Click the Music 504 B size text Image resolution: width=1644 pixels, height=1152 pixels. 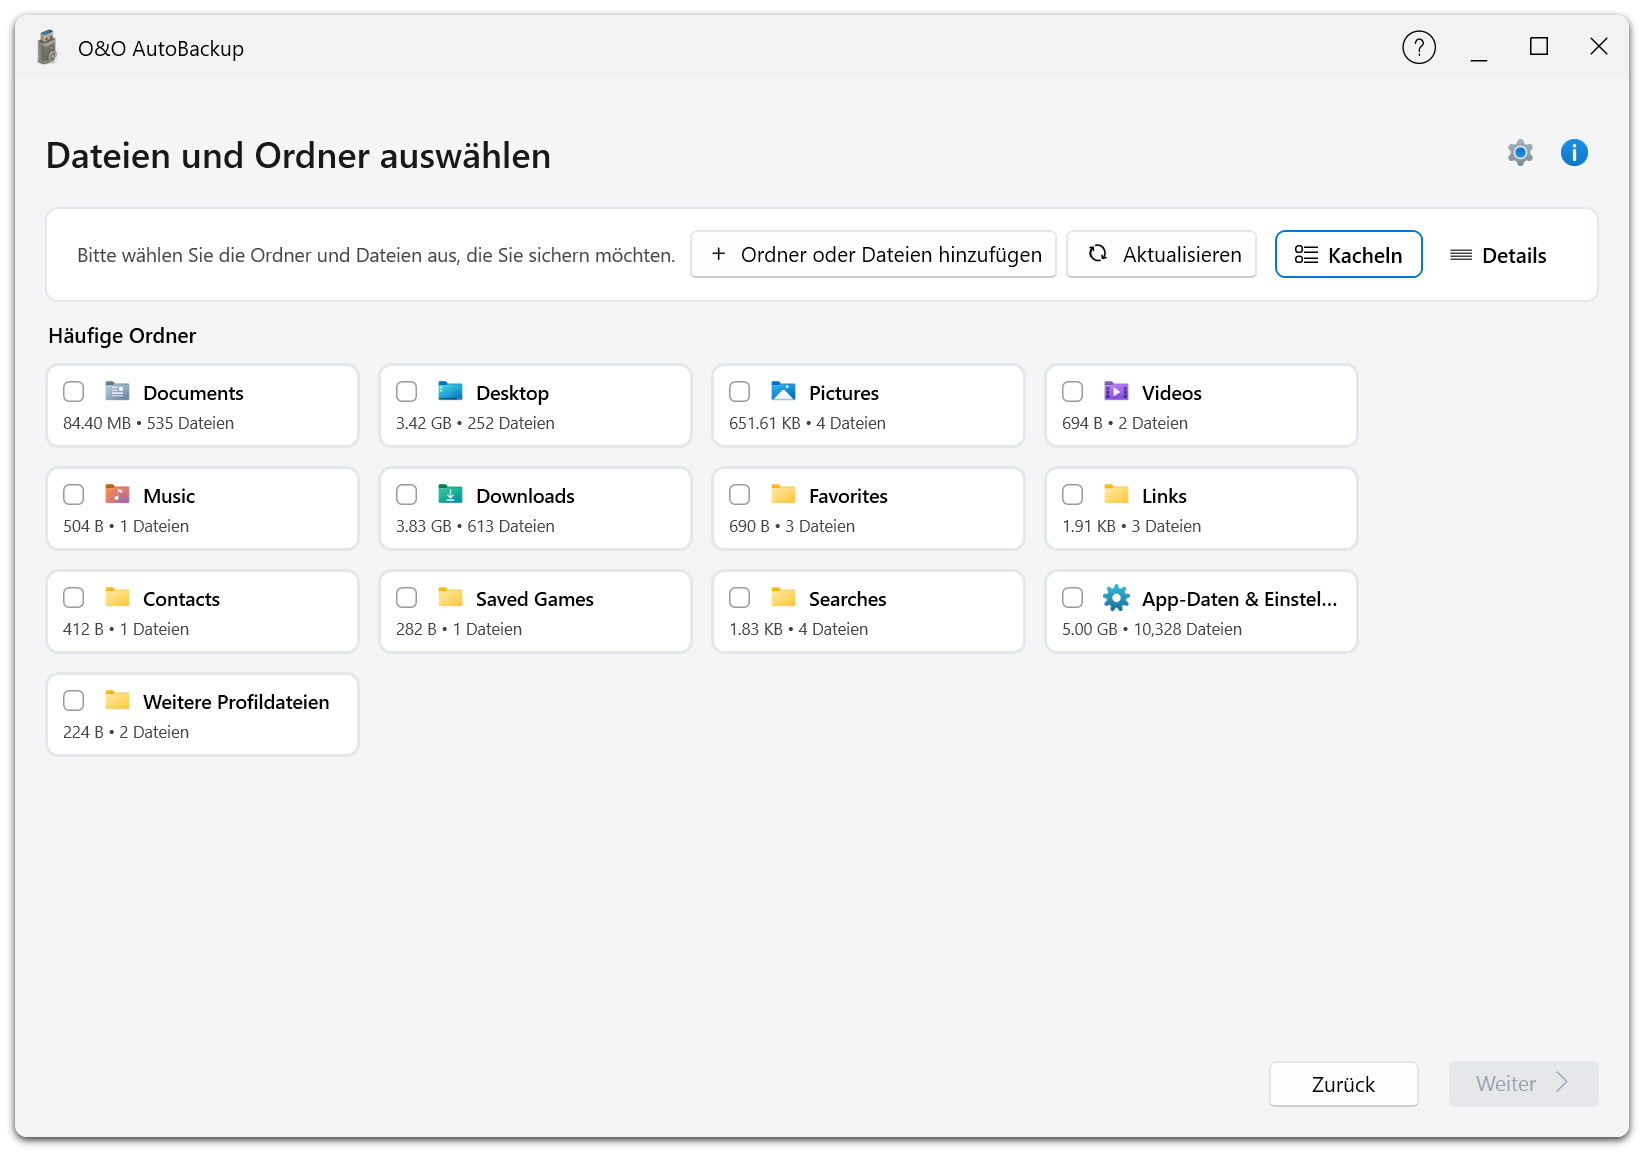83,527
